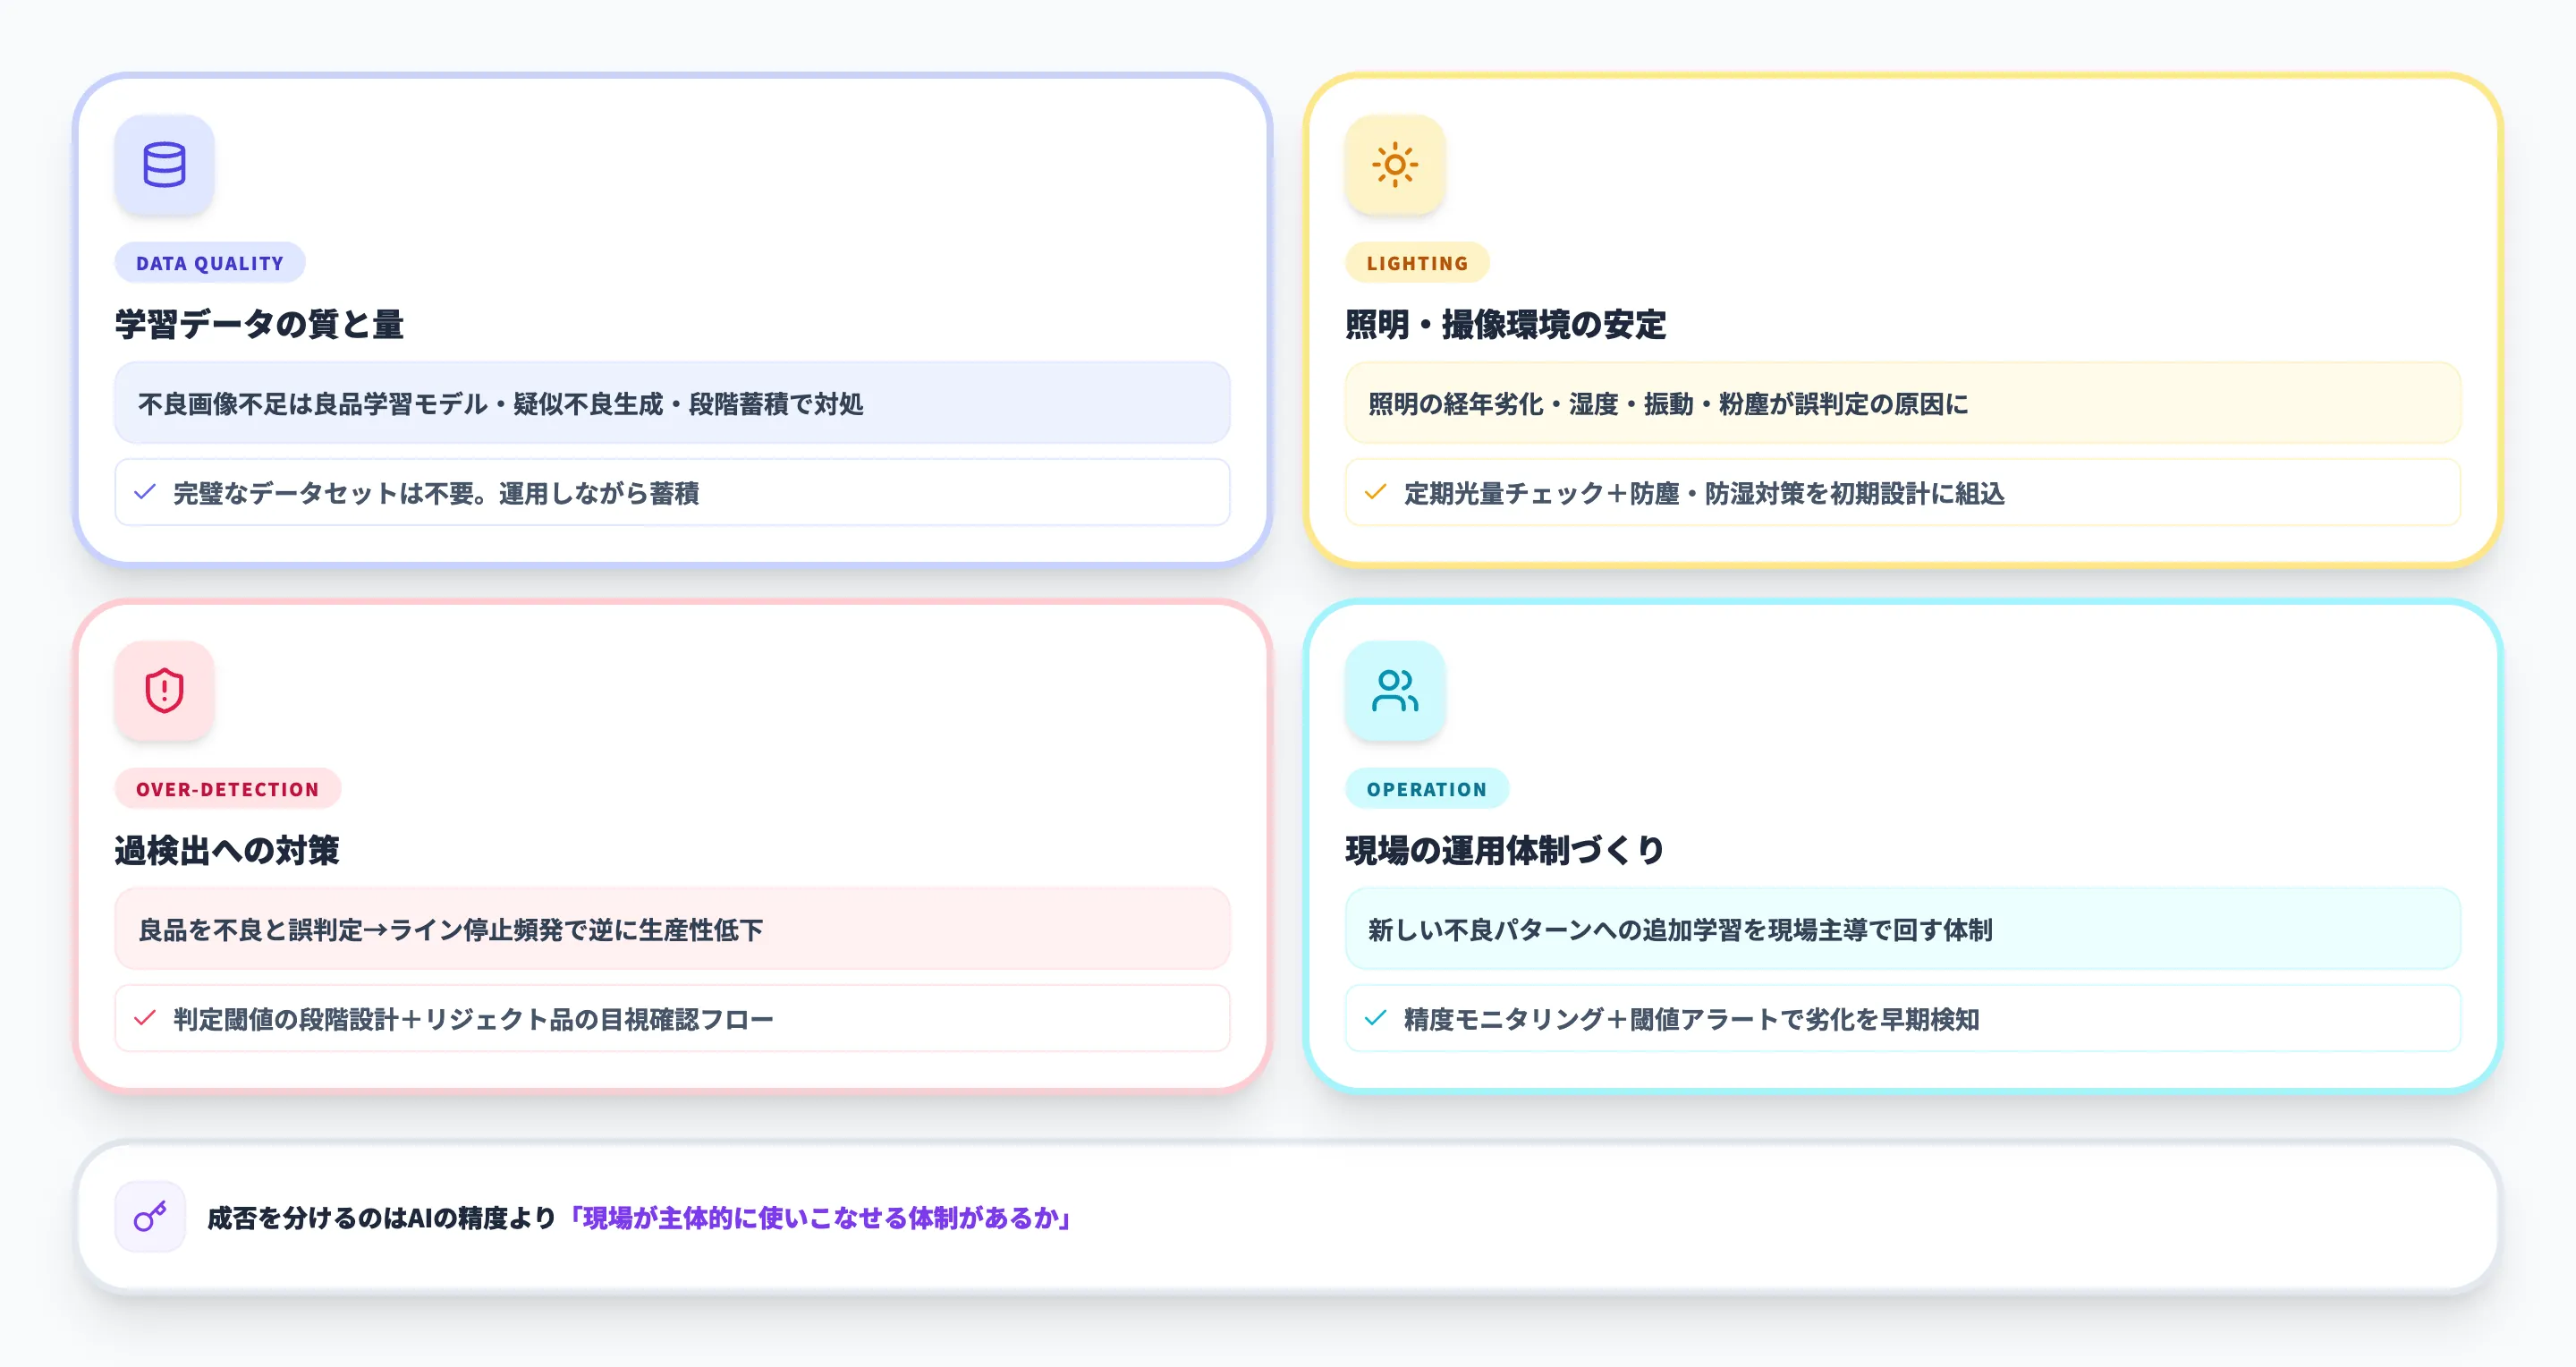
Task: Collapse the 現場の運用体制づくり card heading
Action: 1504,850
